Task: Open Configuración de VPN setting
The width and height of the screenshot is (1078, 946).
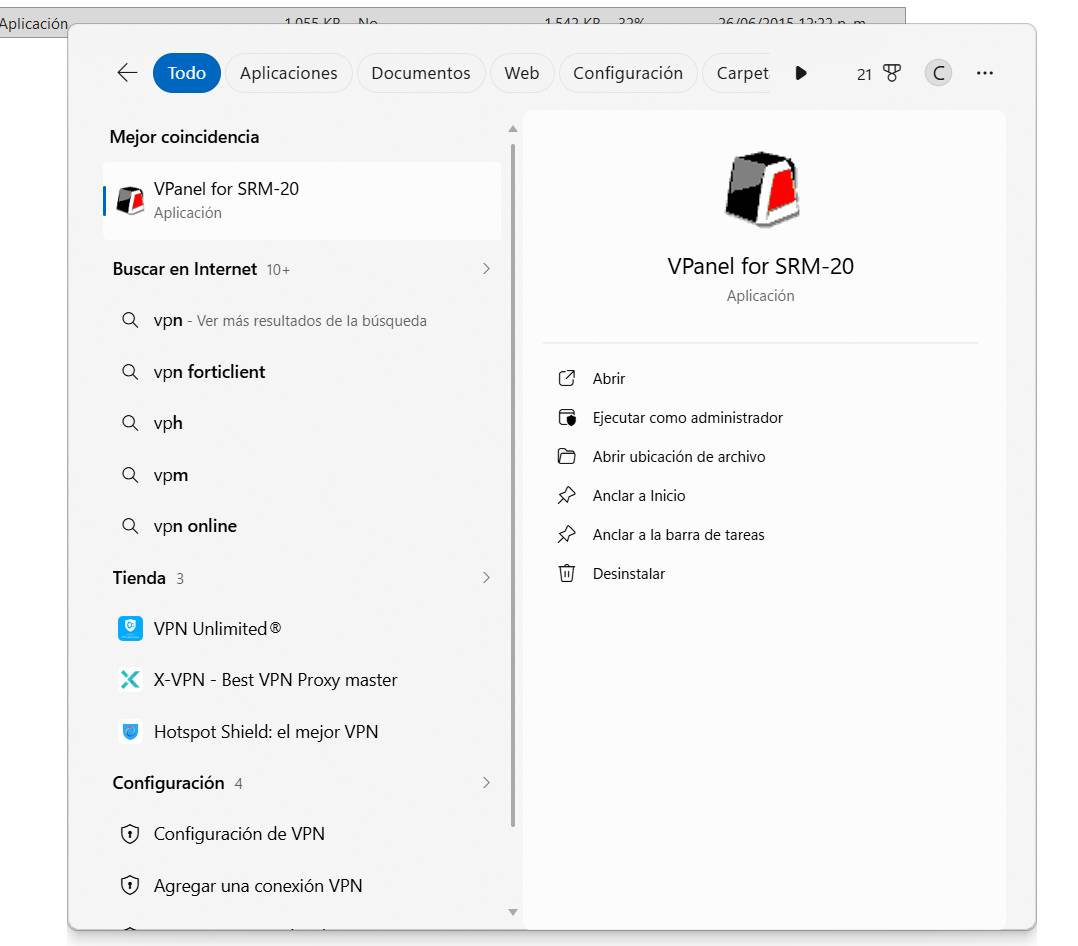Action: [302, 834]
